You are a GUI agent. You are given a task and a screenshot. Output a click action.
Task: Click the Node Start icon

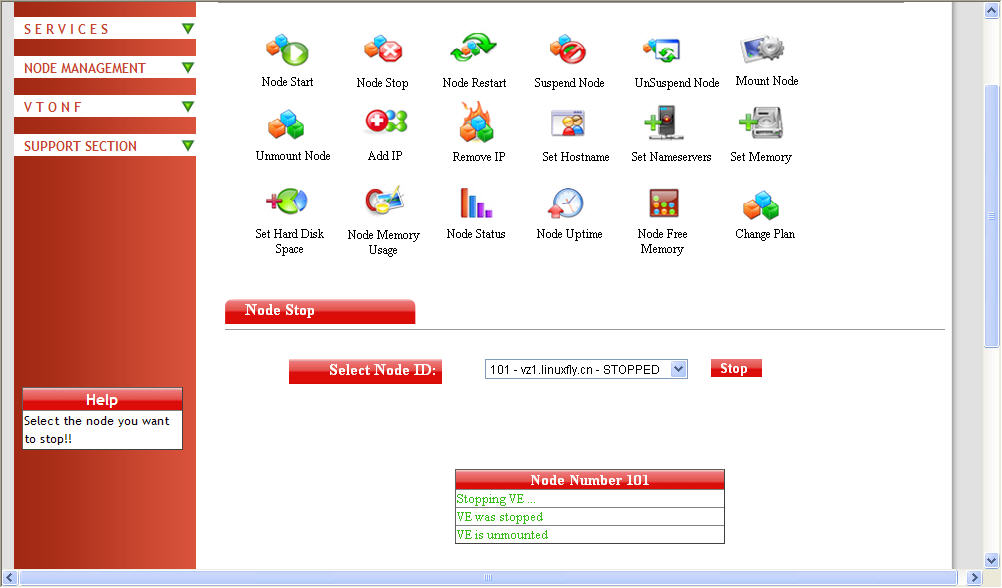pos(287,50)
